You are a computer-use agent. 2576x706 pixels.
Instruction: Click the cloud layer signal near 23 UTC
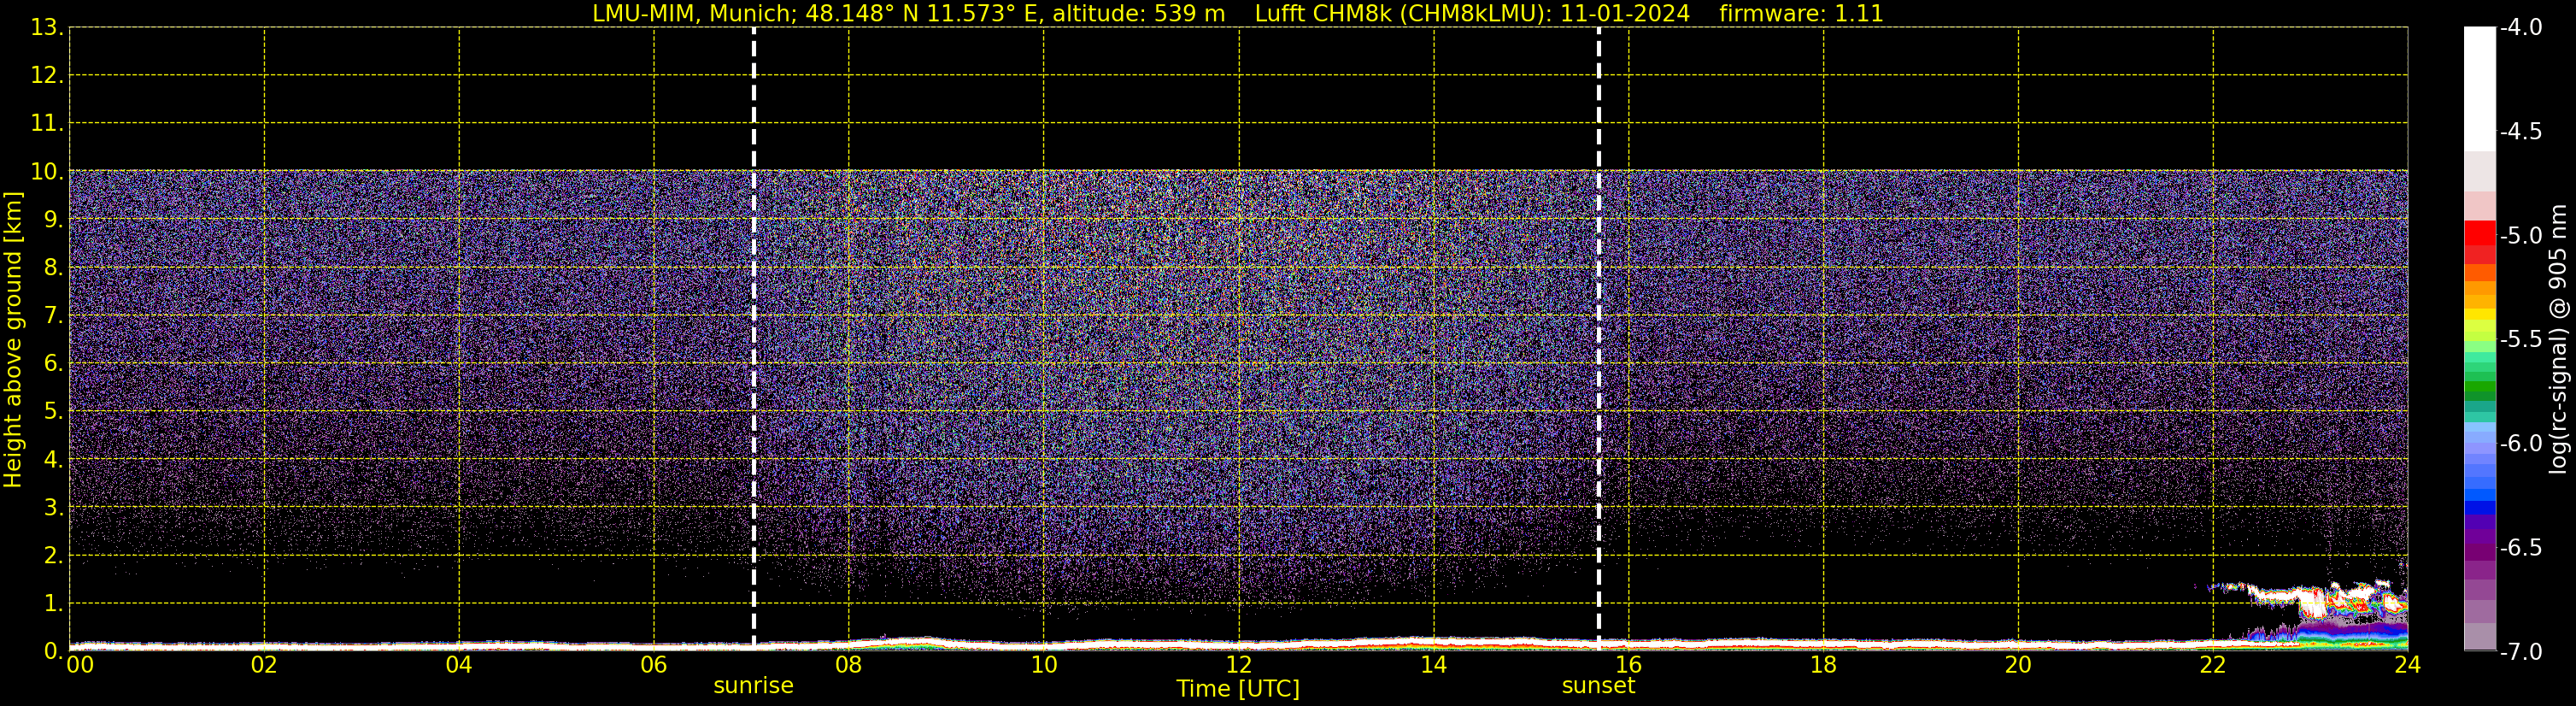click(x=2310, y=601)
